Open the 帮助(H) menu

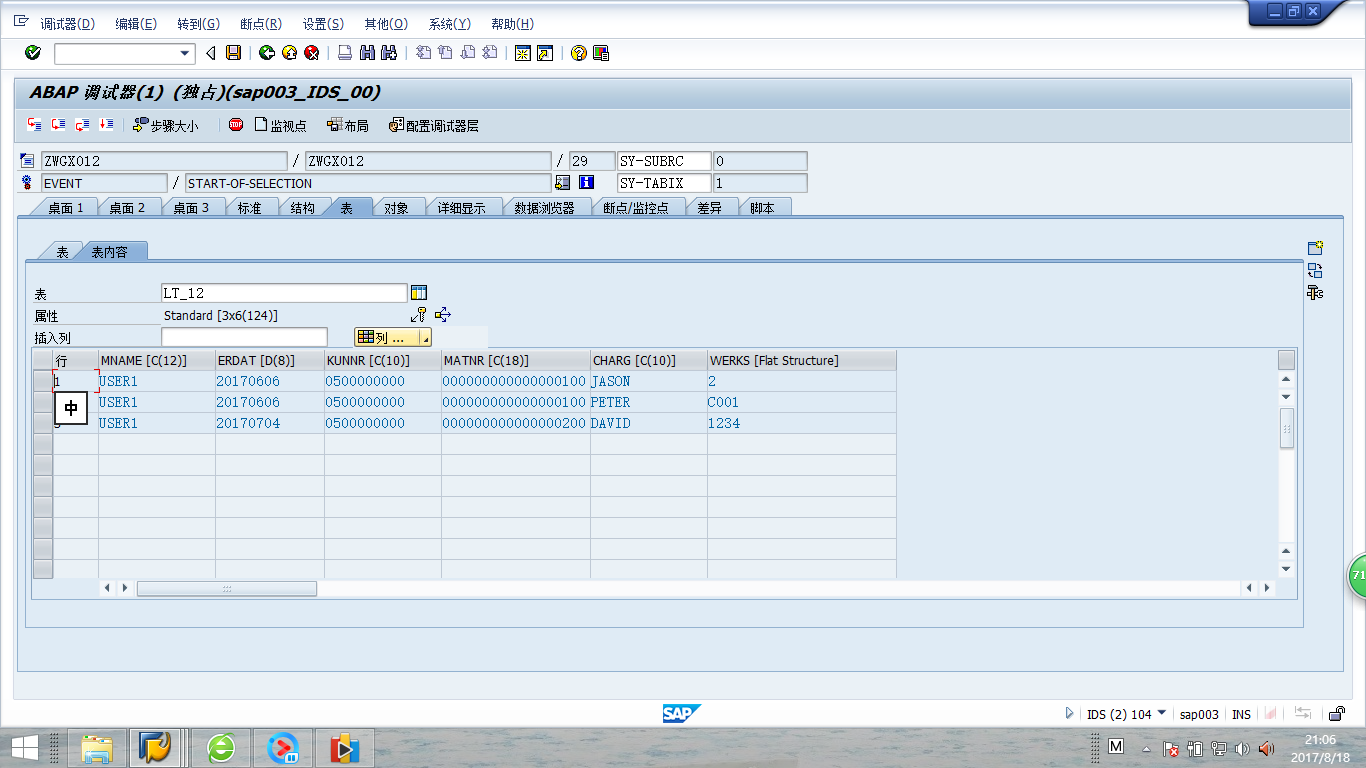(x=512, y=24)
